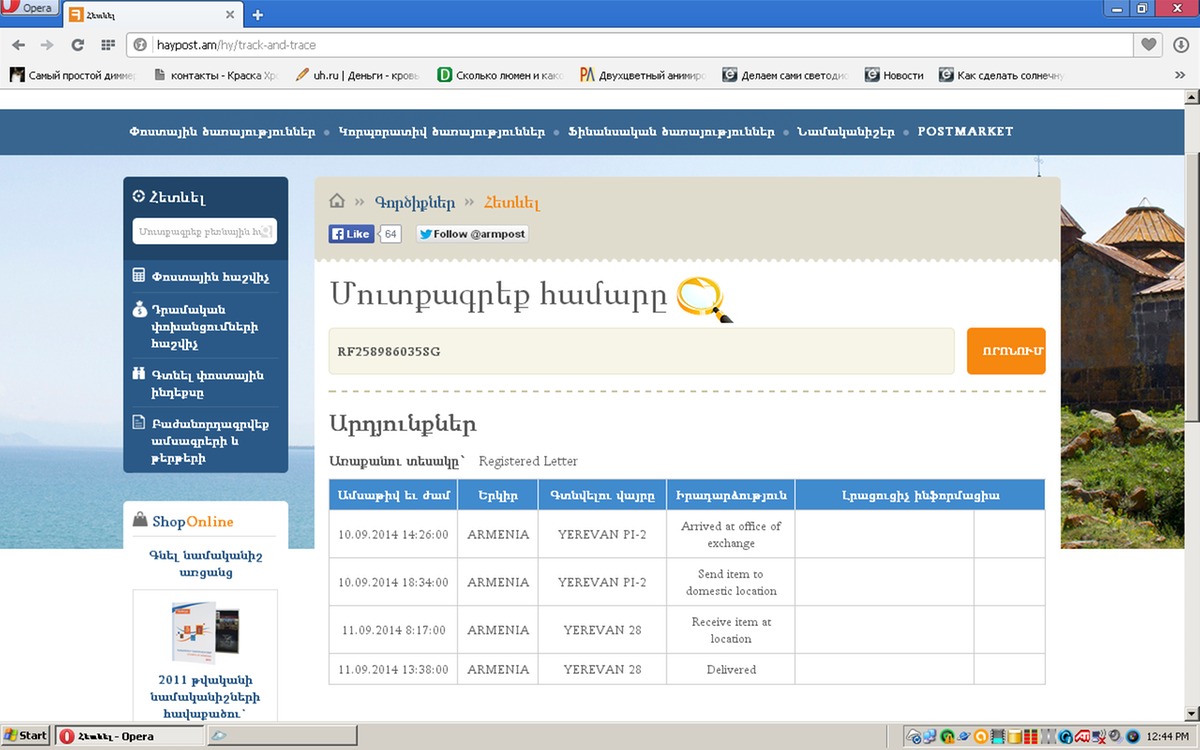Expand the bookmarks bar overflow chevron
This screenshot has height=750, width=1200.
coord(1180,75)
